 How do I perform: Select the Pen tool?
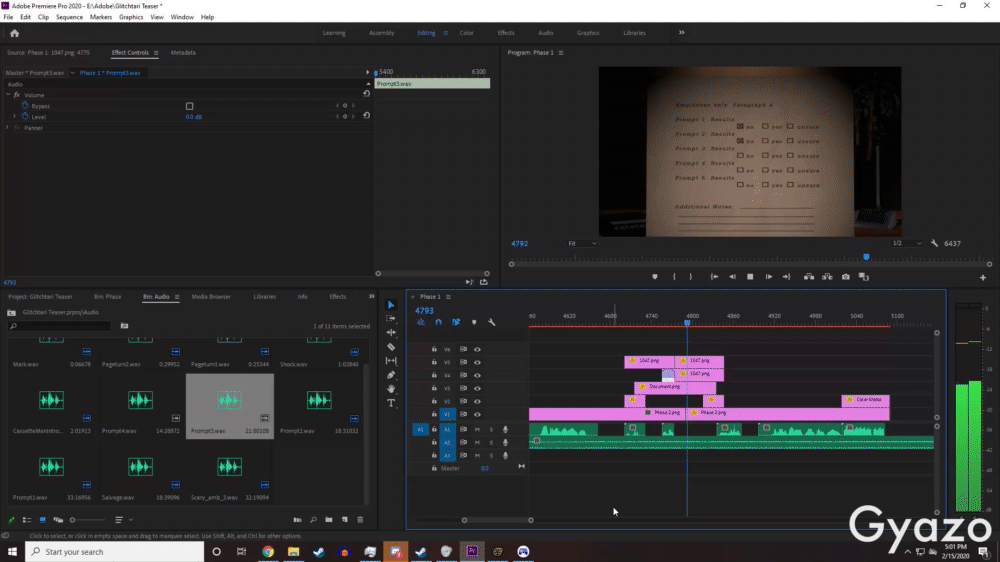[391, 374]
